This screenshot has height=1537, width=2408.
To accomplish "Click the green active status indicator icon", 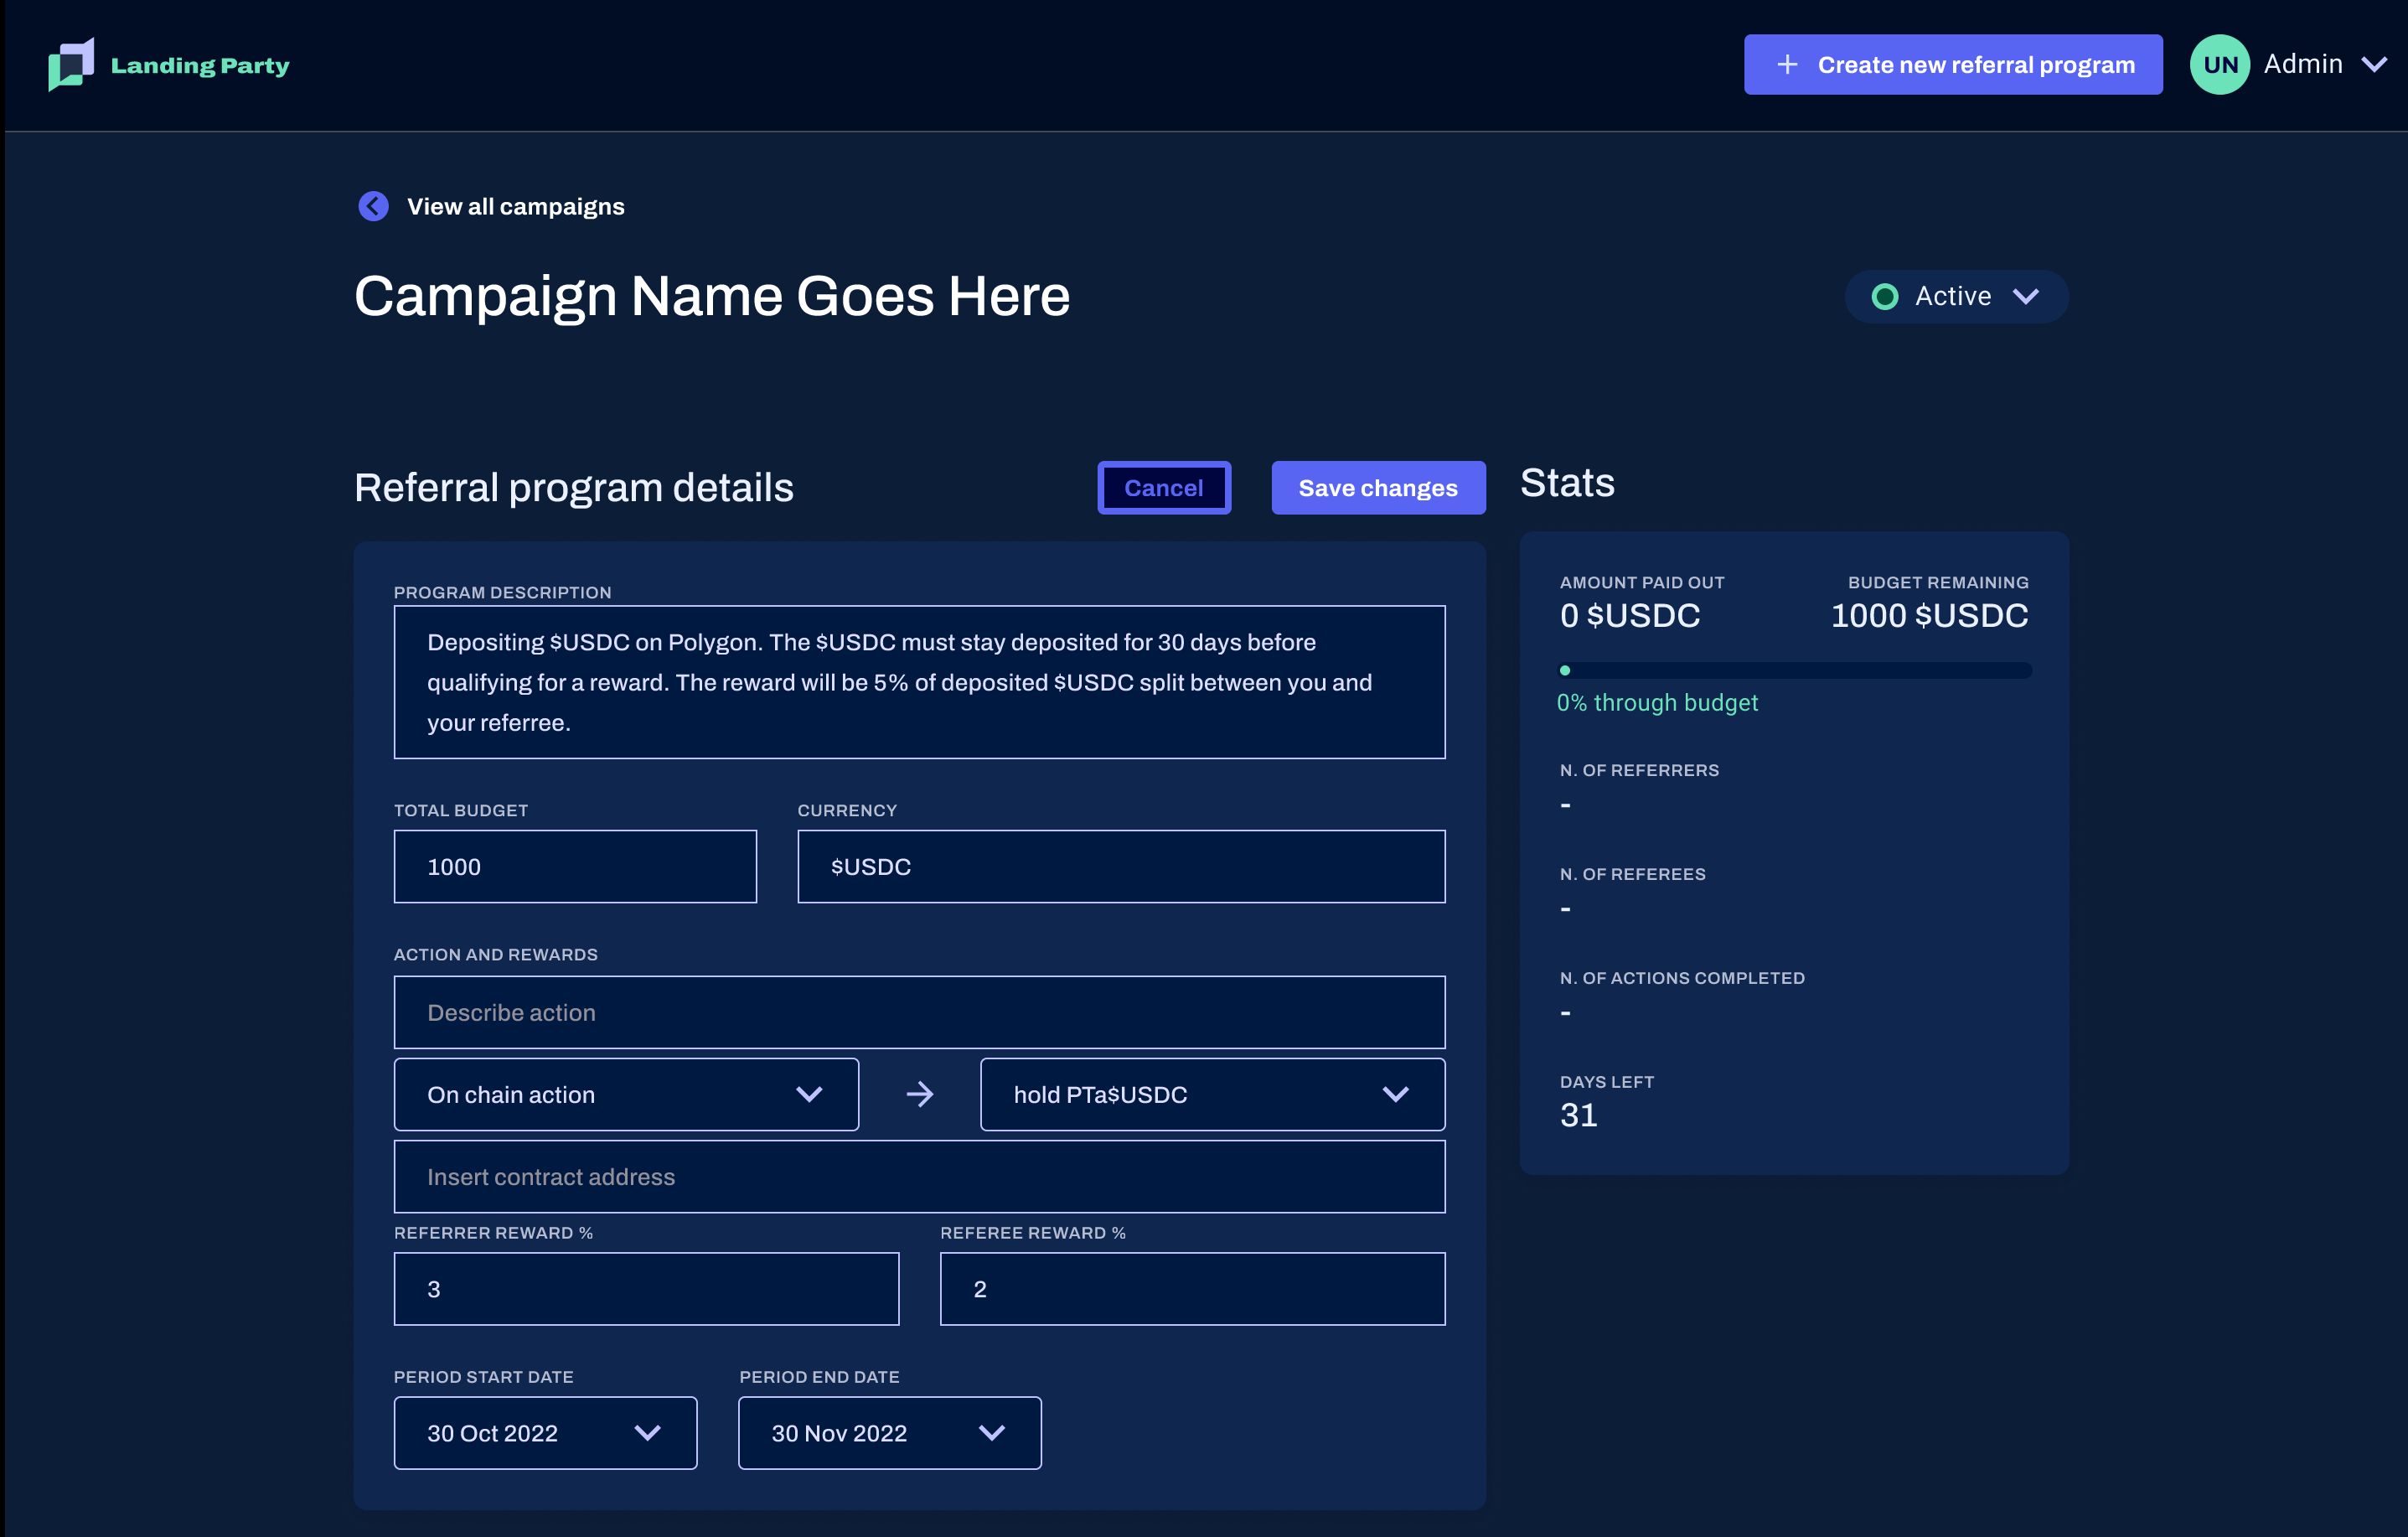I will tap(1885, 295).
